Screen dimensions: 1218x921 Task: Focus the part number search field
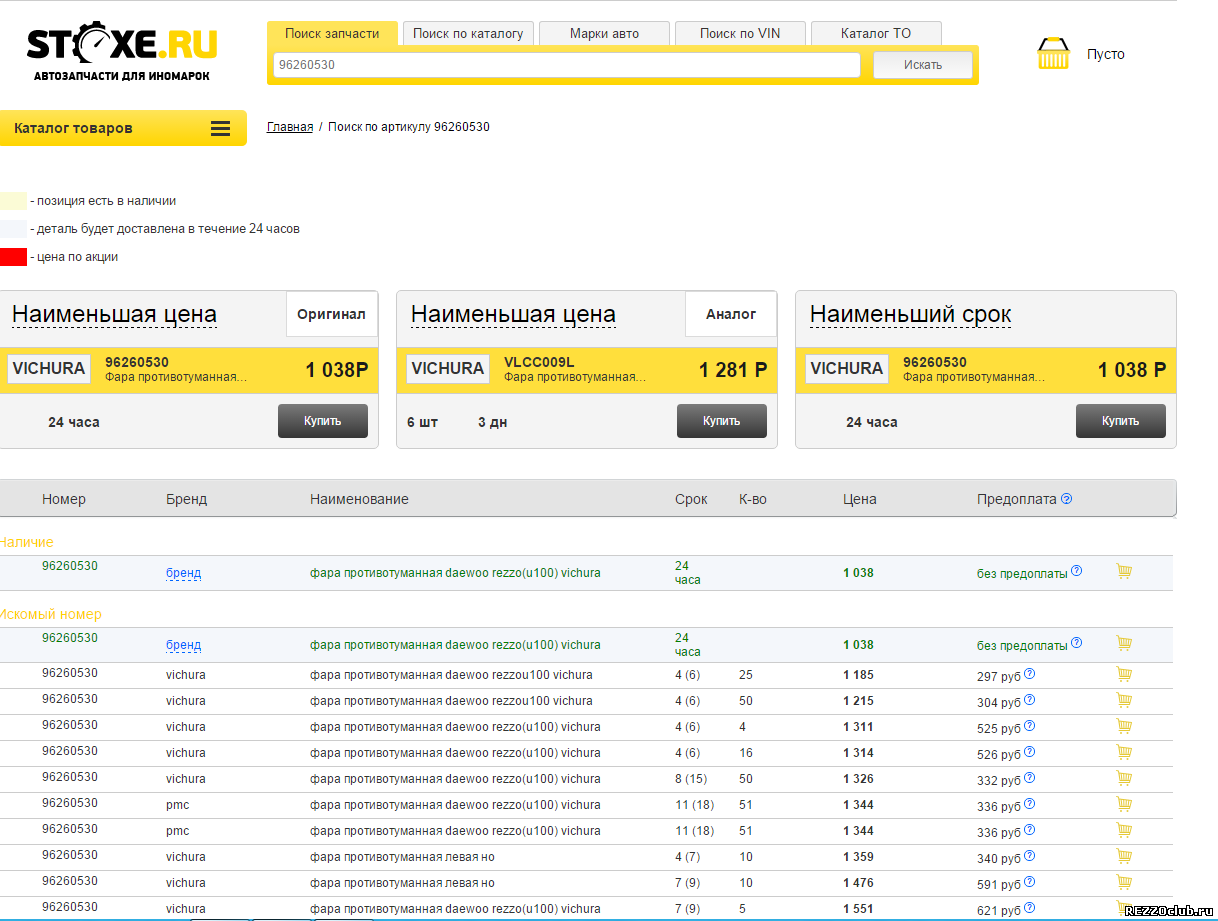[566, 65]
